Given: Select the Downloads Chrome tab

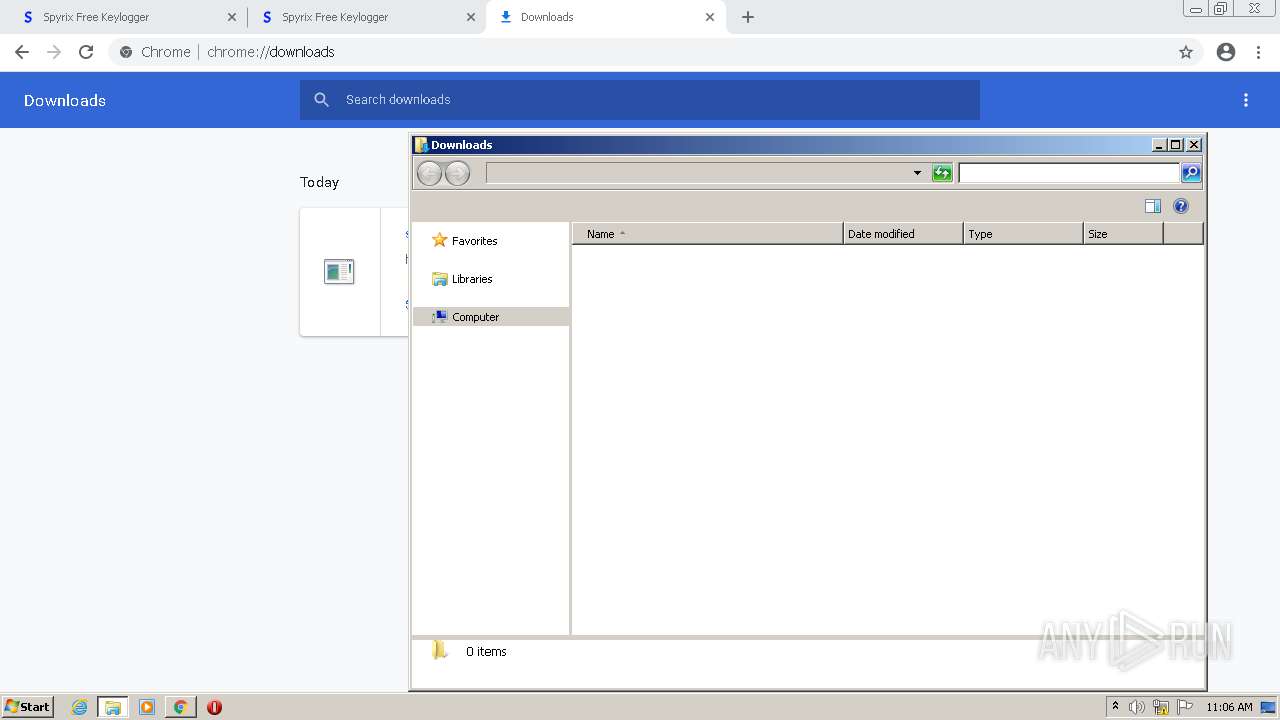Looking at the screenshot, I should (x=605, y=17).
